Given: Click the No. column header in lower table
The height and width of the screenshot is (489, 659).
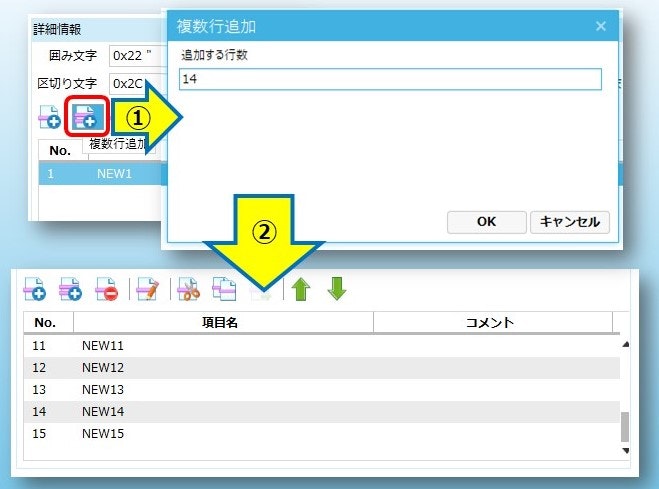Looking at the screenshot, I should 48,323.
